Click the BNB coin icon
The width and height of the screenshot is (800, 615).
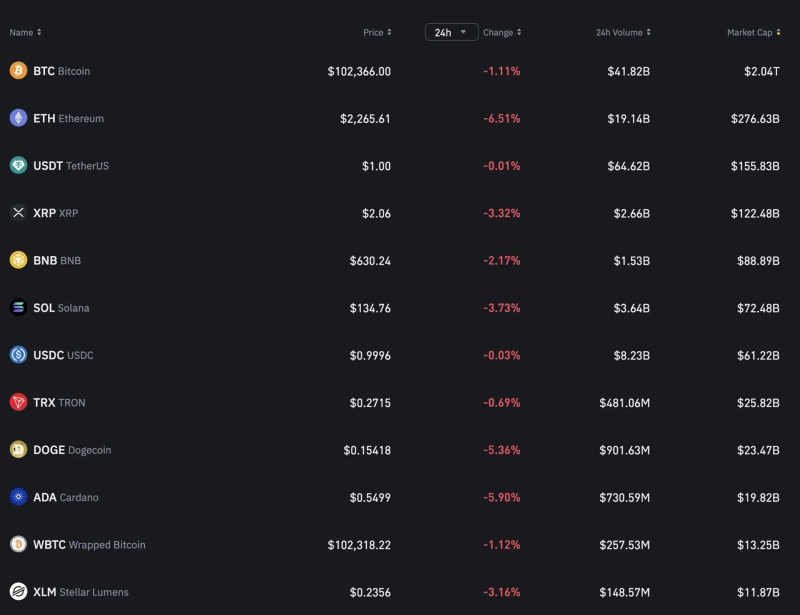coord(18,260)
